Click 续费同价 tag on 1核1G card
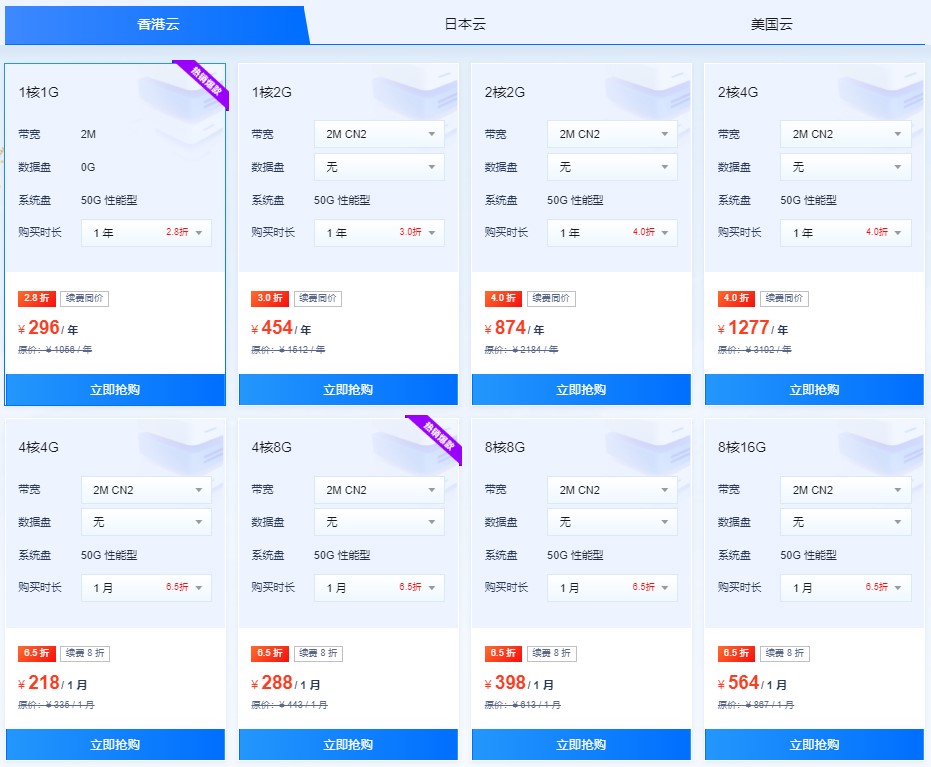931x767 pixels. [x=84, y=298]
